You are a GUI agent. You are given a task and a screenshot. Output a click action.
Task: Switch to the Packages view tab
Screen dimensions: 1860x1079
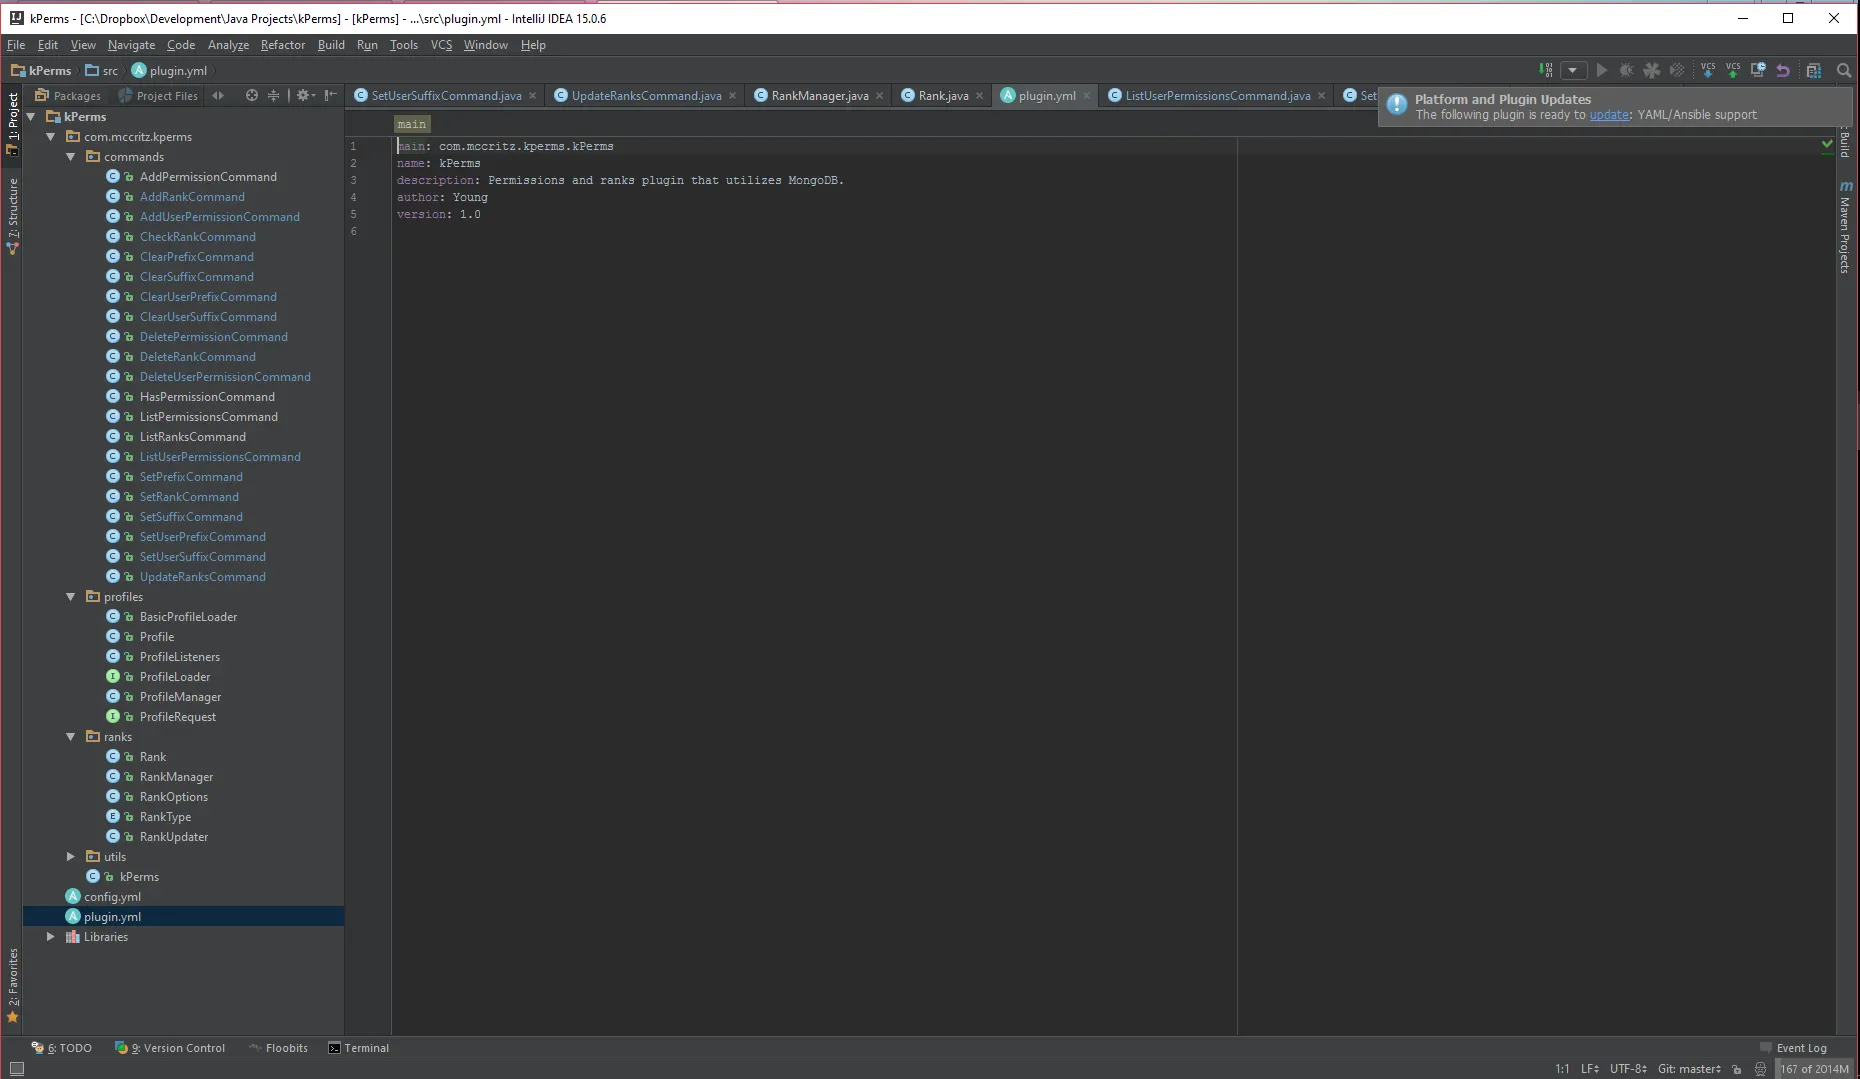(x=68, y=96)
